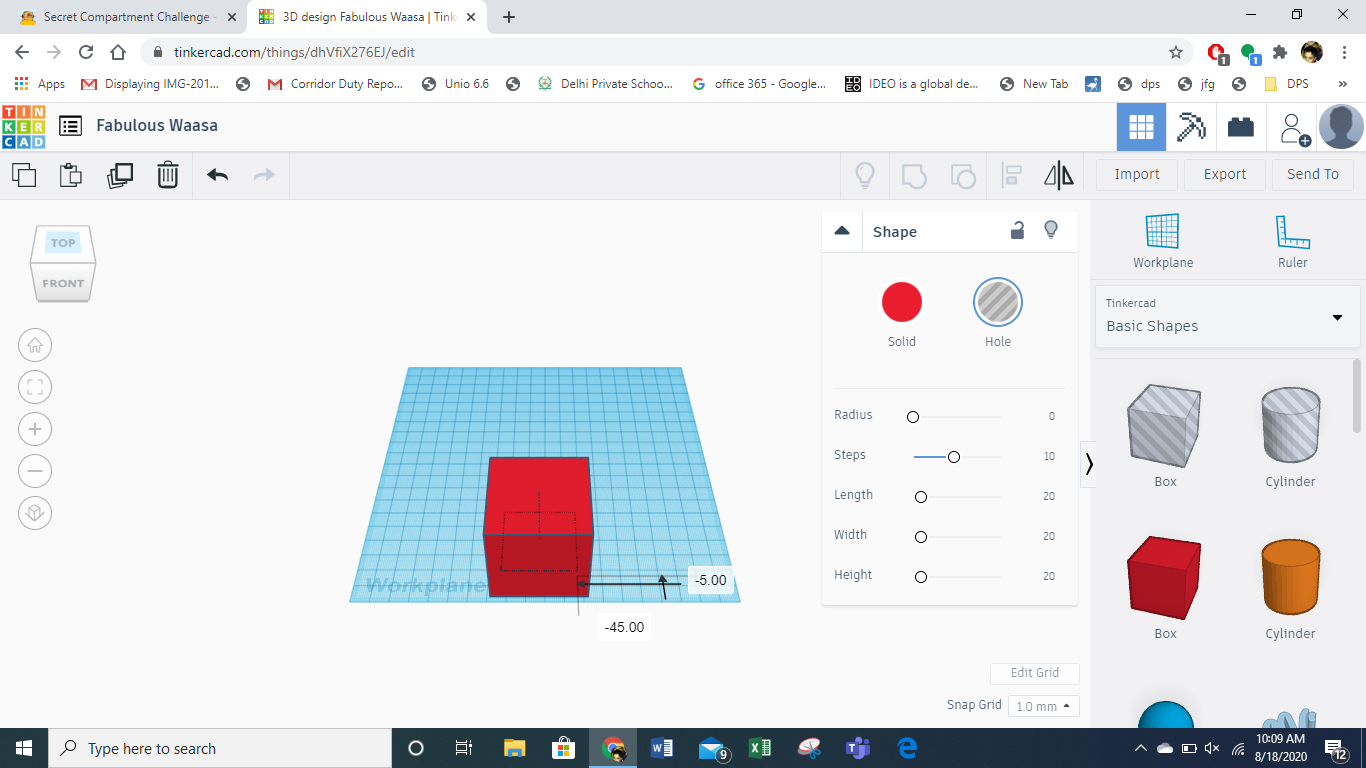Select the red Box shape
Screen dimensions: 1366x768
click(x=1165, y=577)
